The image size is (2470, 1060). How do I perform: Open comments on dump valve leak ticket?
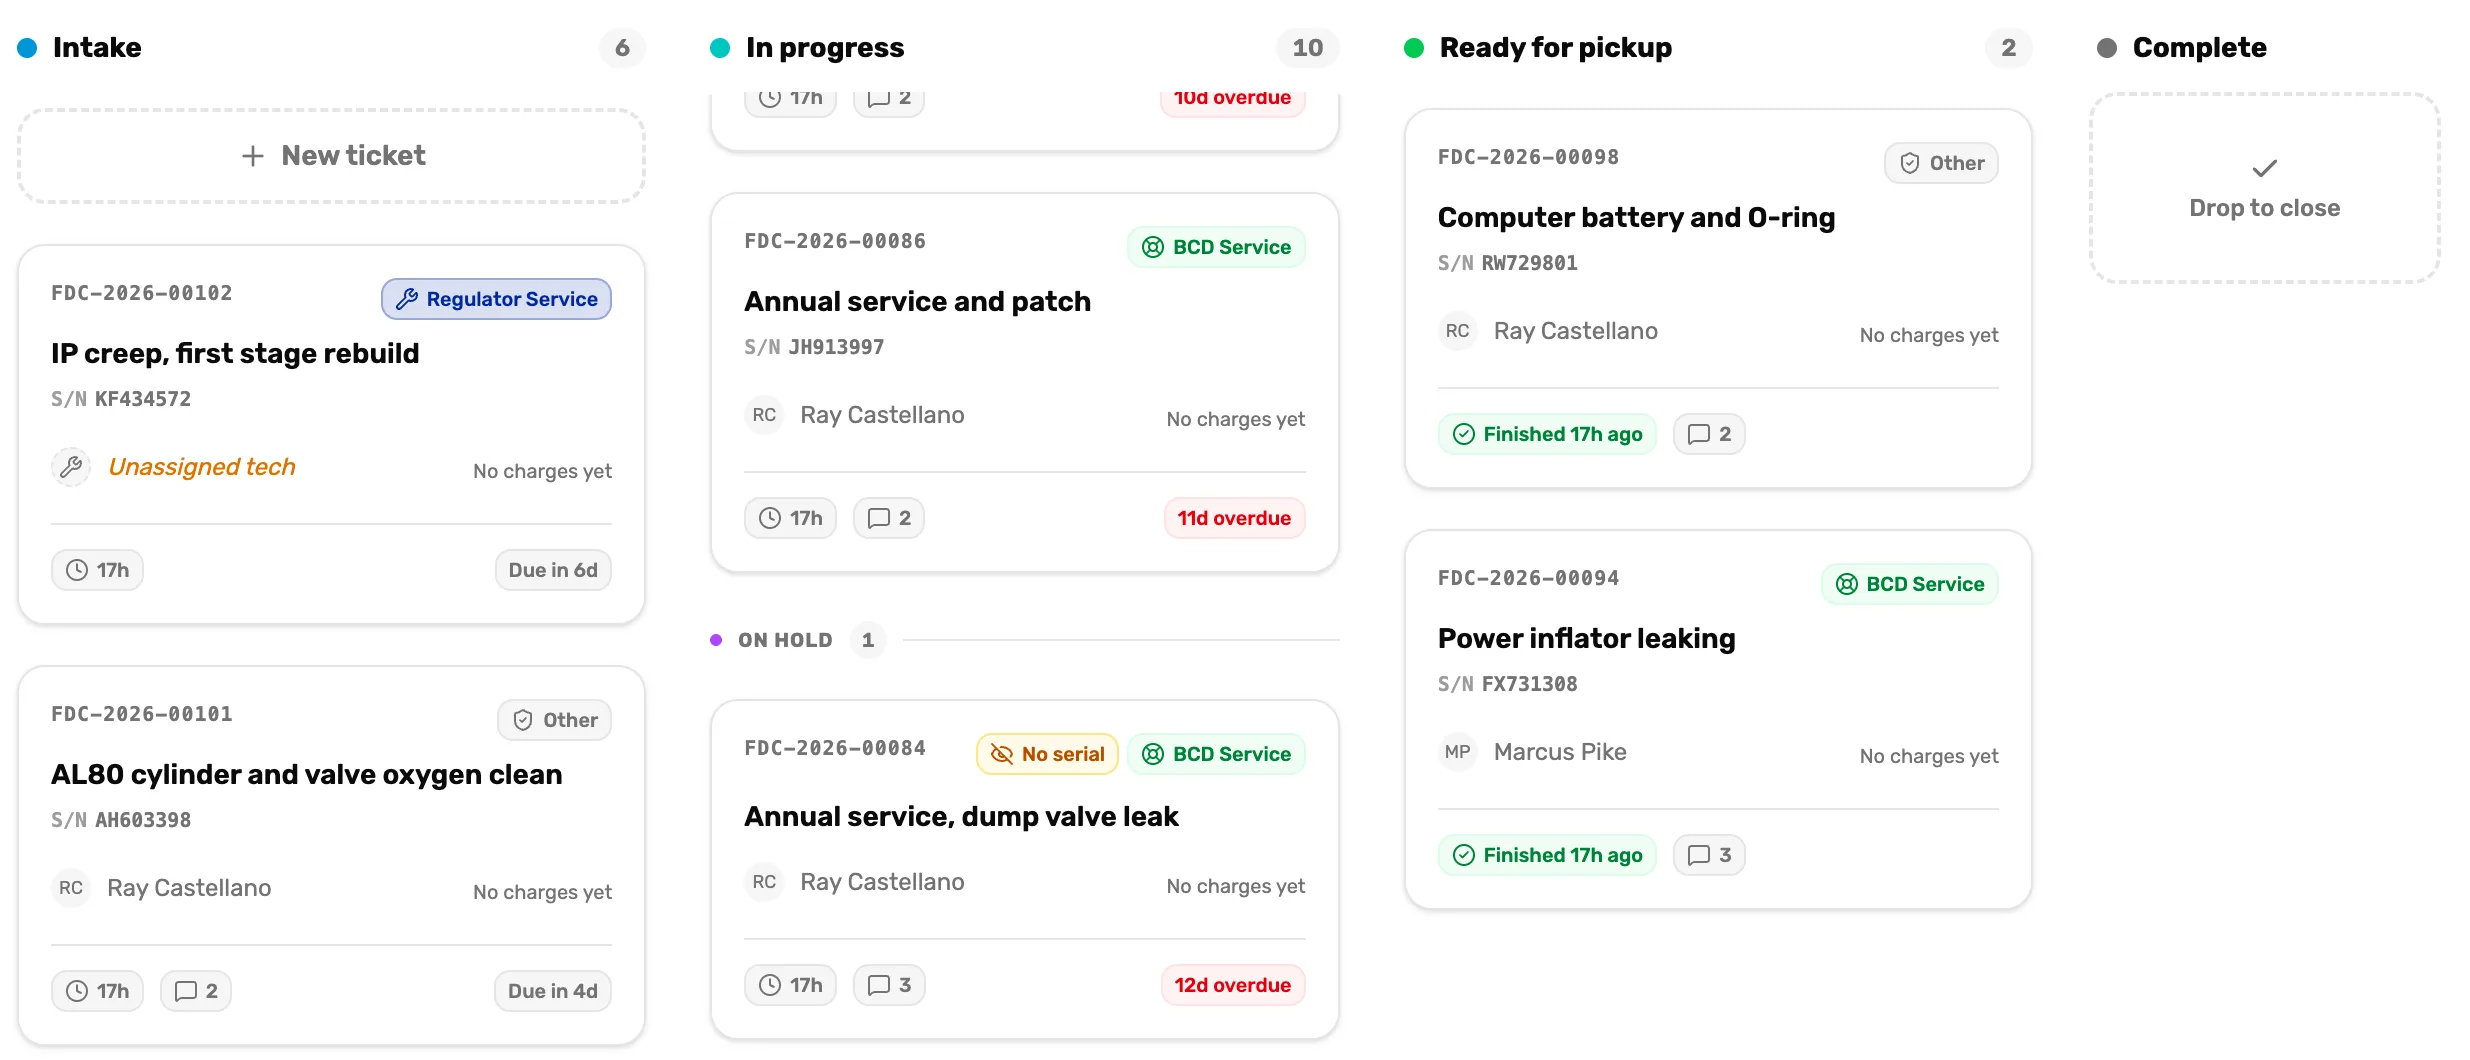tap(889, 985)
